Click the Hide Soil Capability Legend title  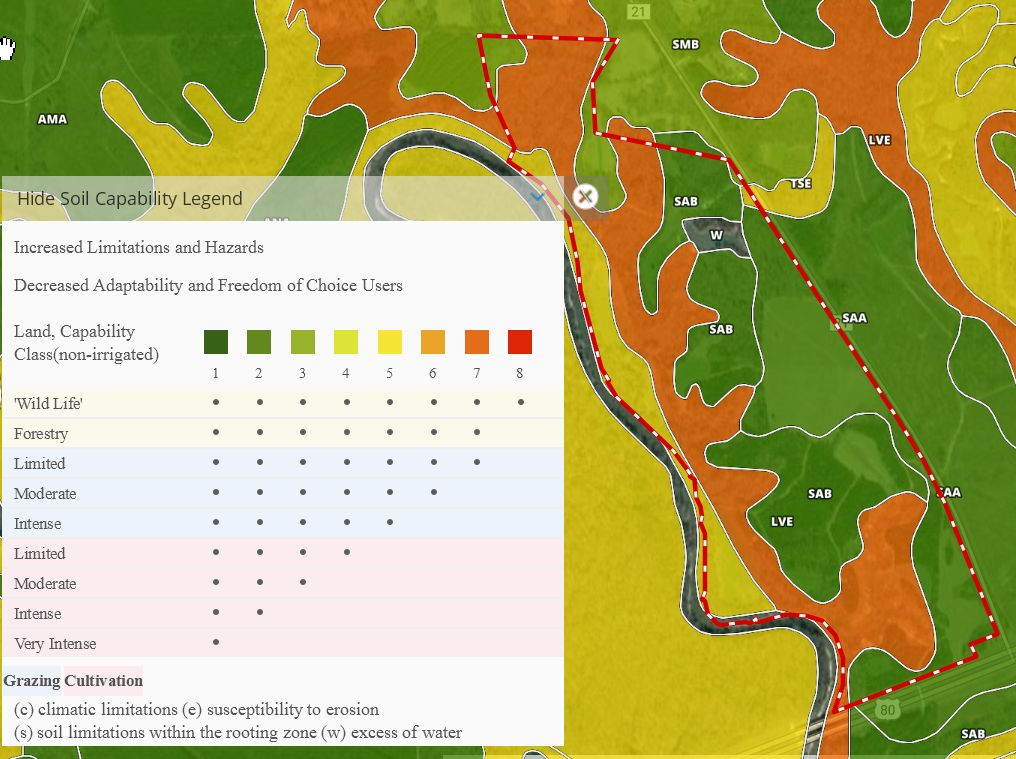[x=130, y=198]
